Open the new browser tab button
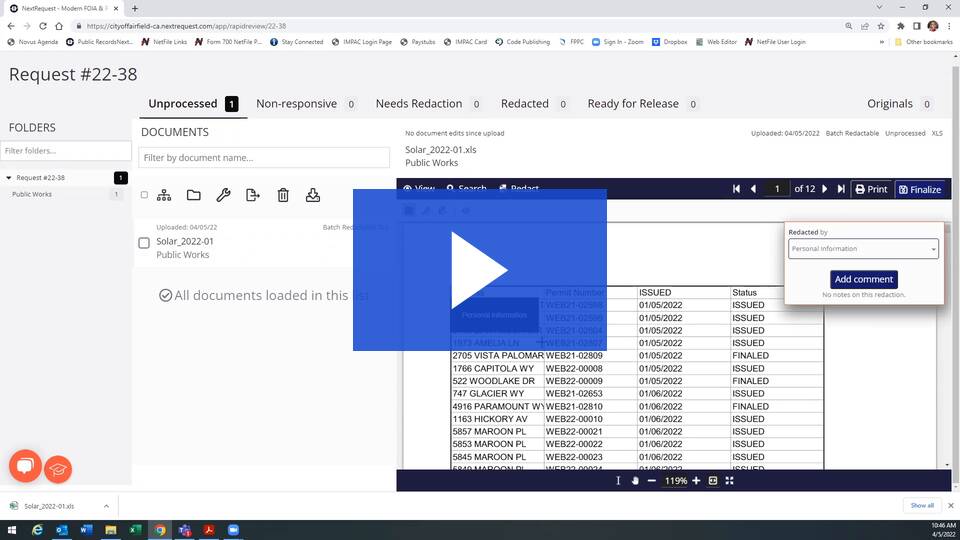960x540 pixels. coord(135,9)
